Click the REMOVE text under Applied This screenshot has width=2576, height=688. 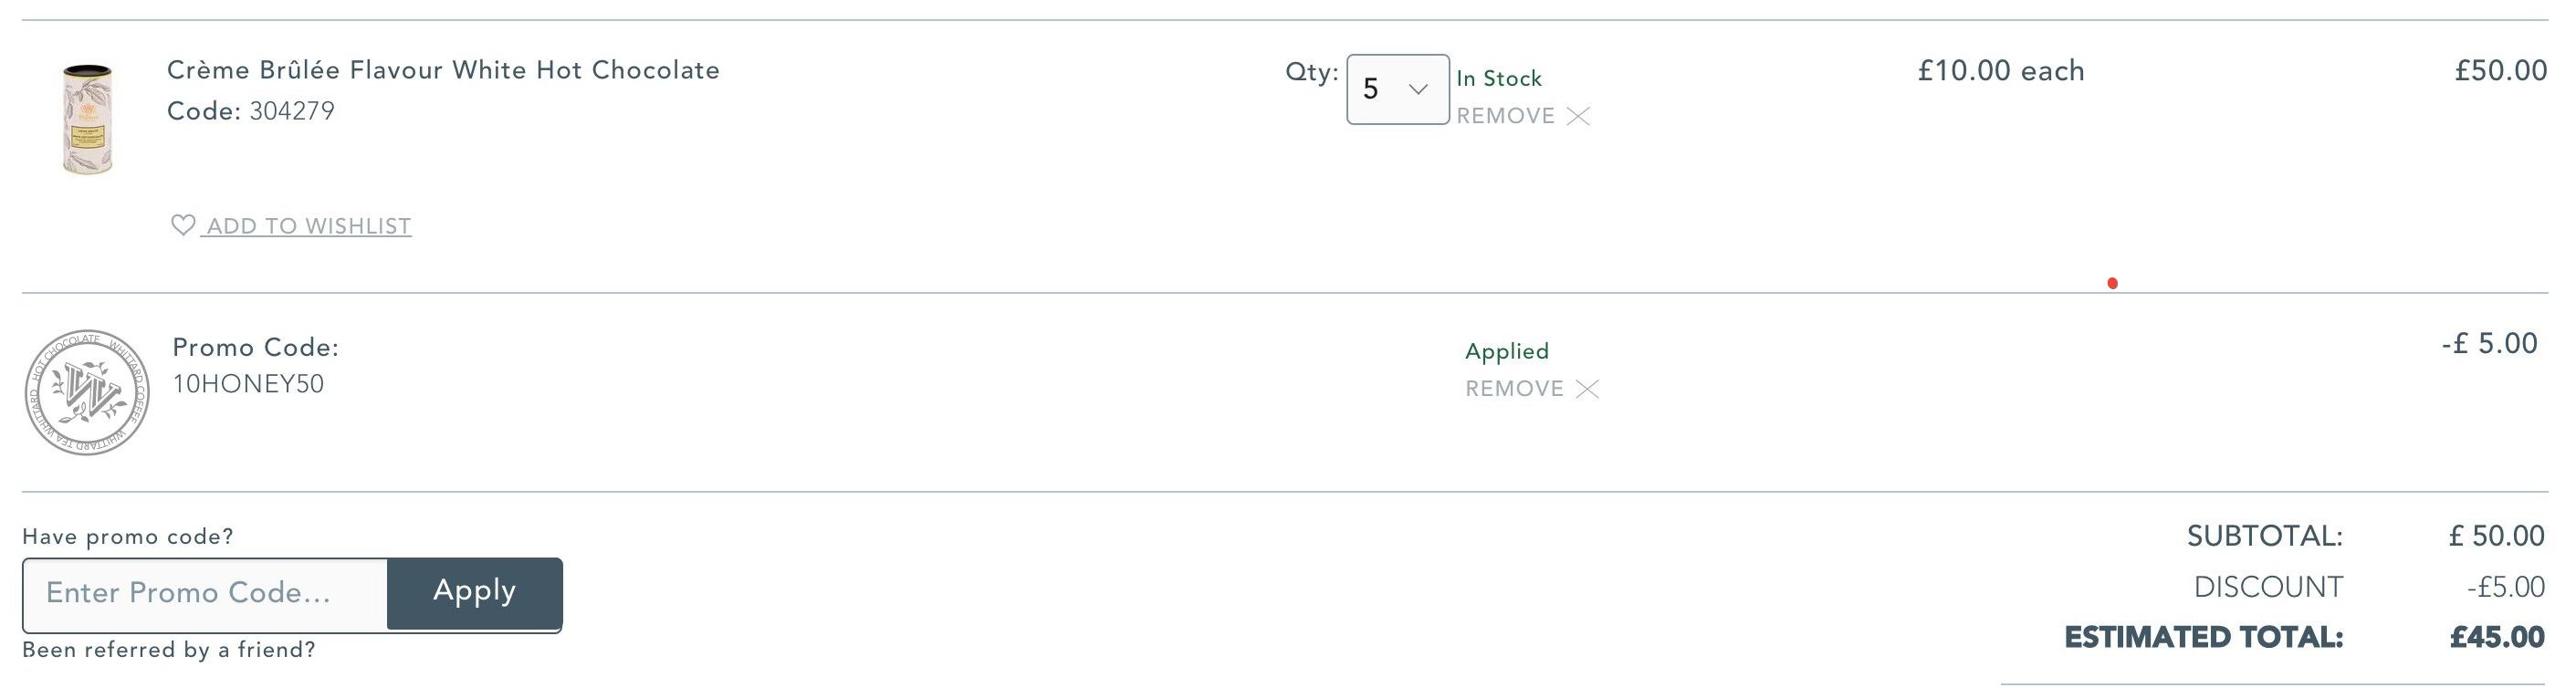pos(1514,389)
